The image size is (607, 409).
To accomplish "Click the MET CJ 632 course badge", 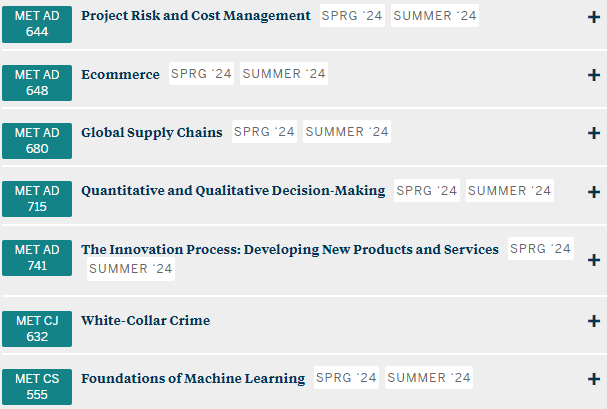I will [x=38, y=328].
